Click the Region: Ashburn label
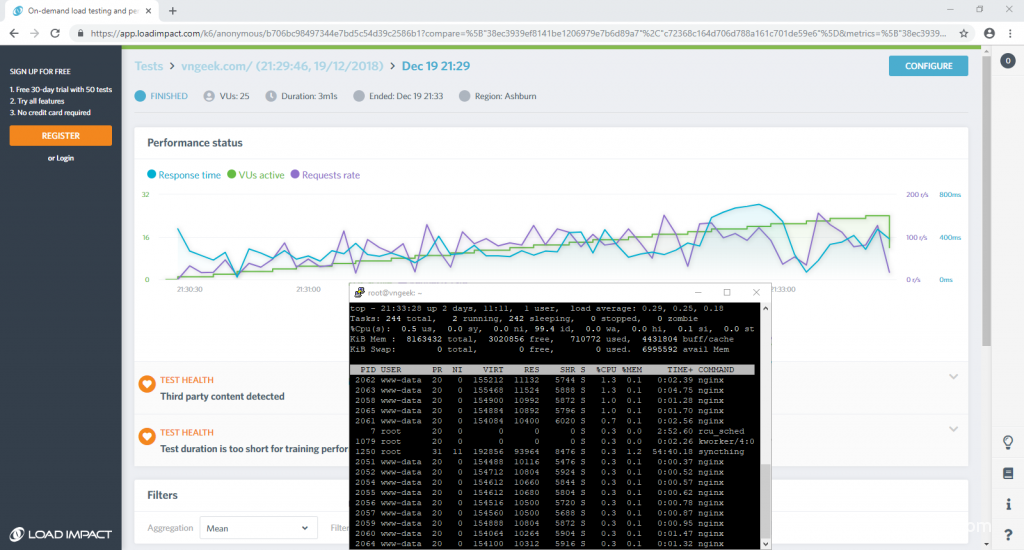Viewport: 1024px width, 550px height. click(x=505, y=96)
